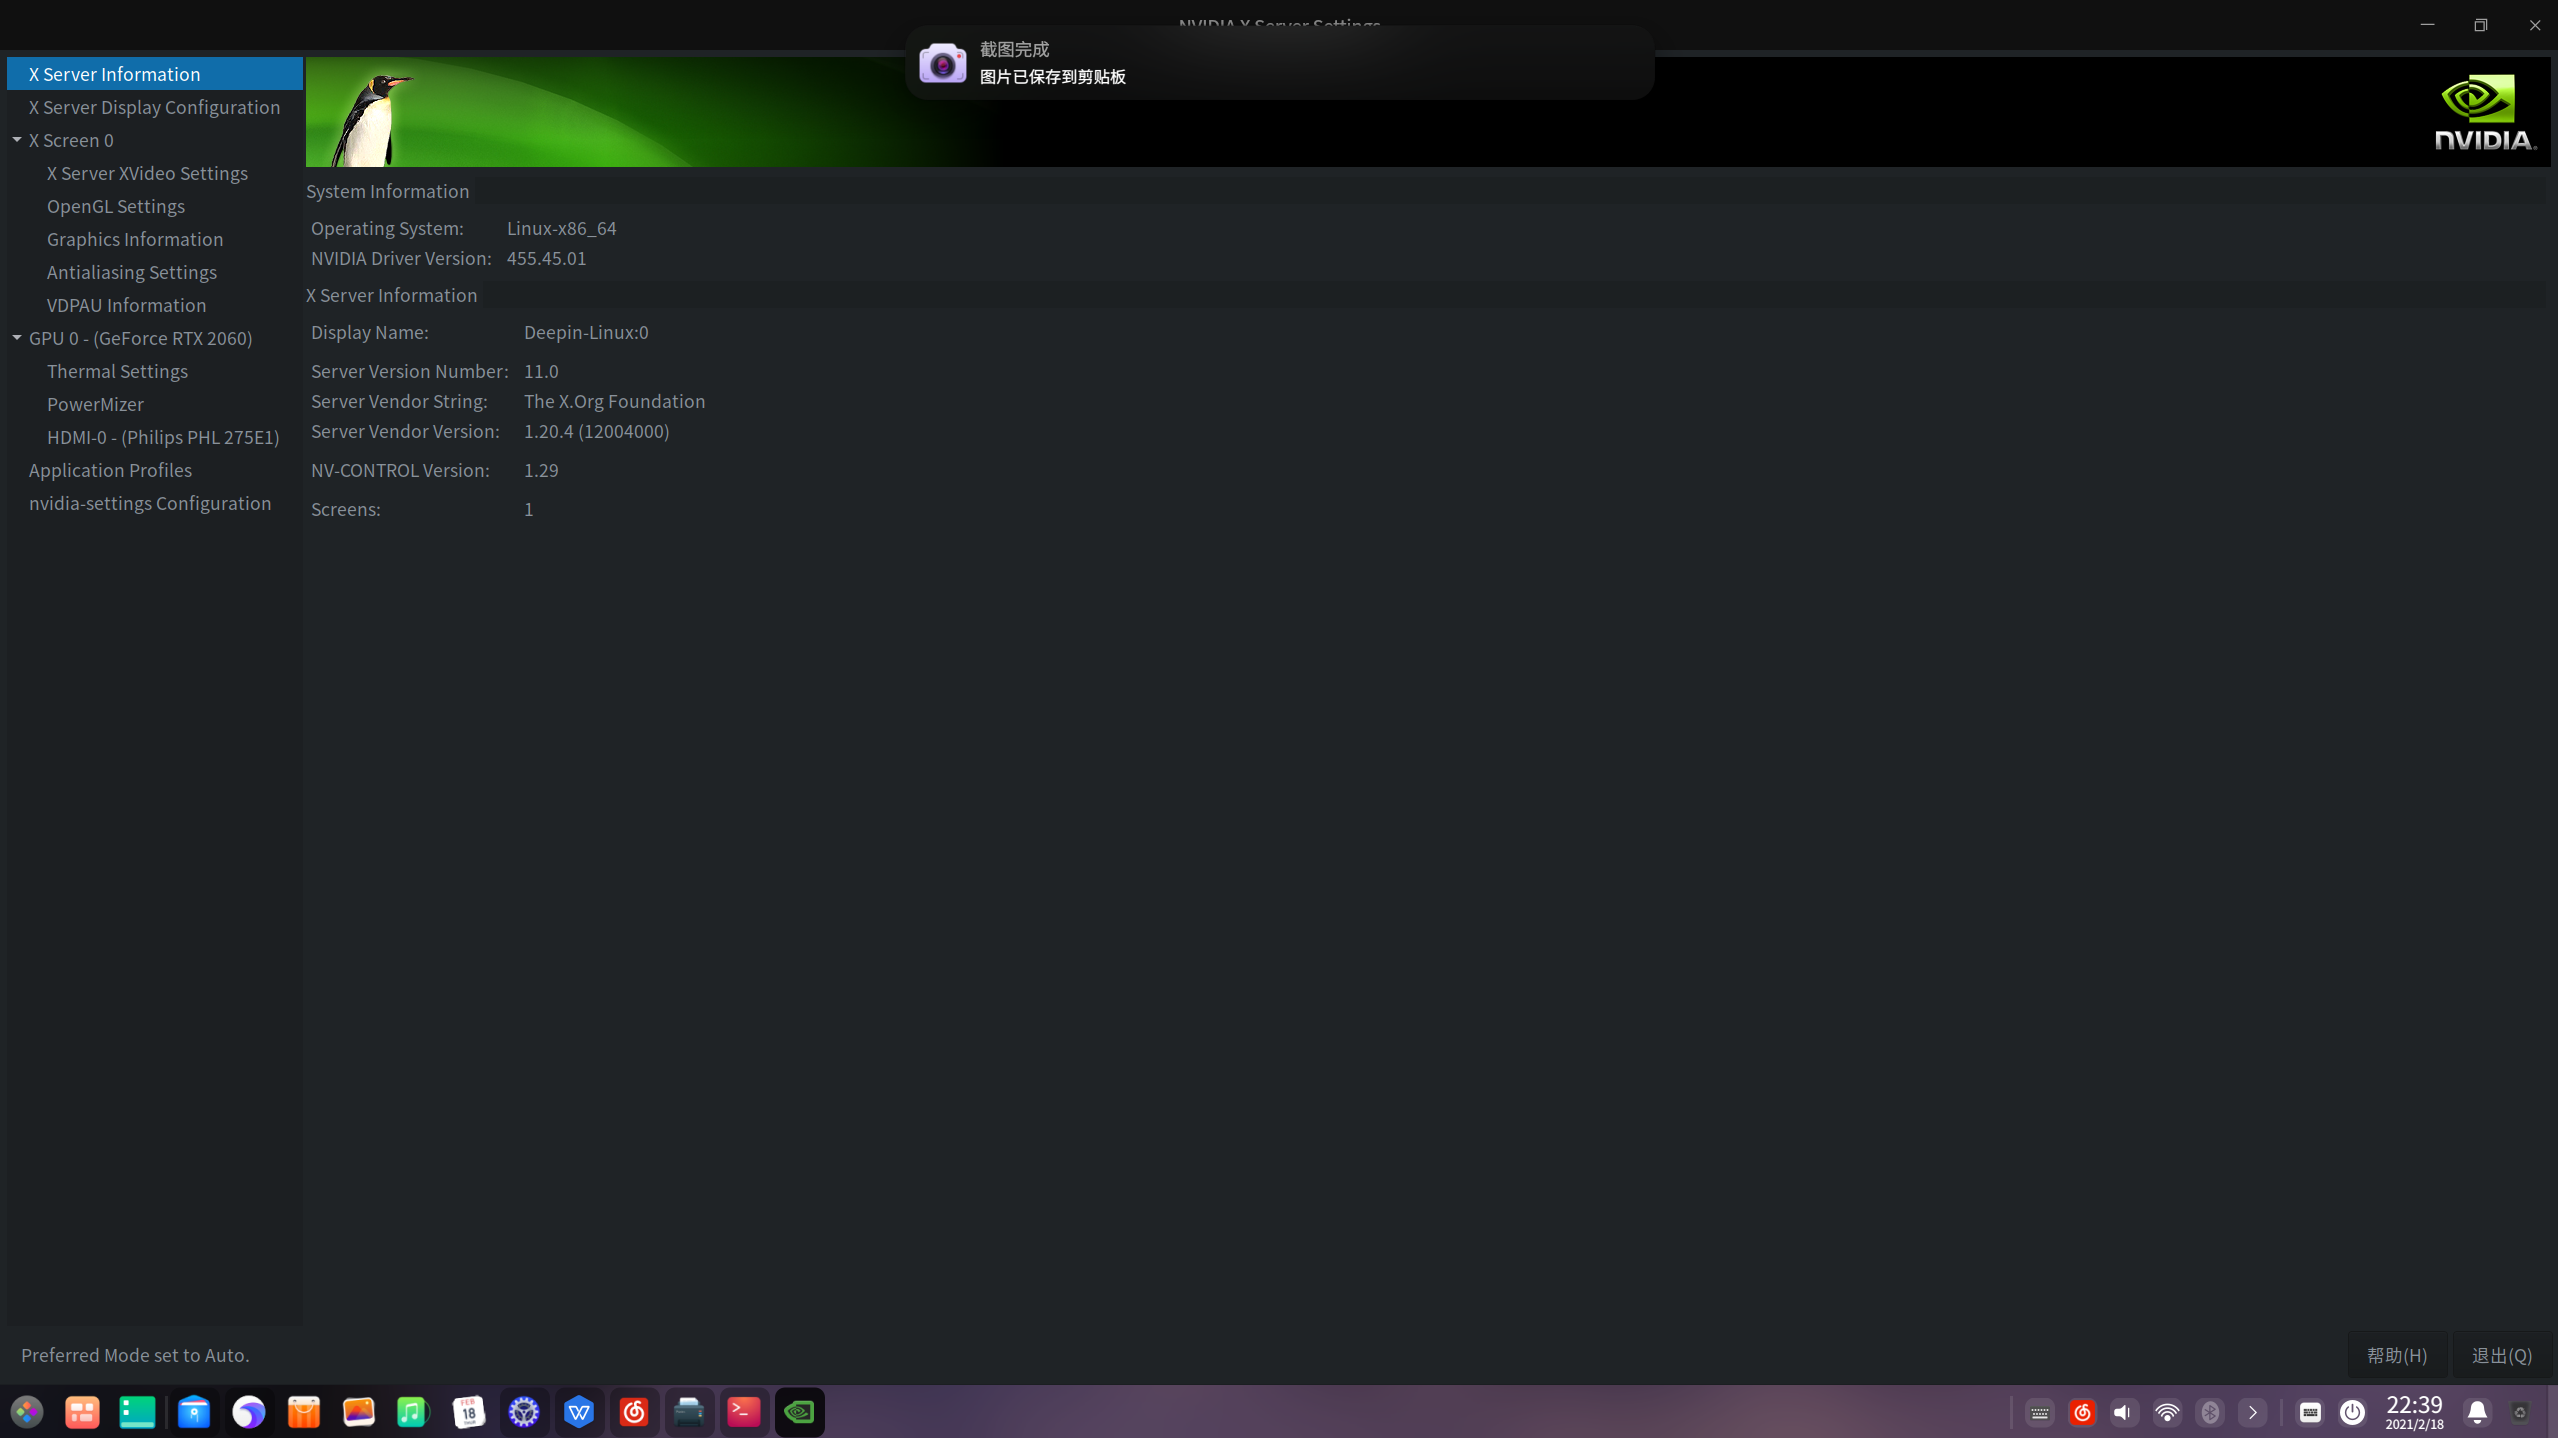Screen dimensions: 2558x1438
Task: Click the power button tray icon
Action: tap(2352, 1412)
